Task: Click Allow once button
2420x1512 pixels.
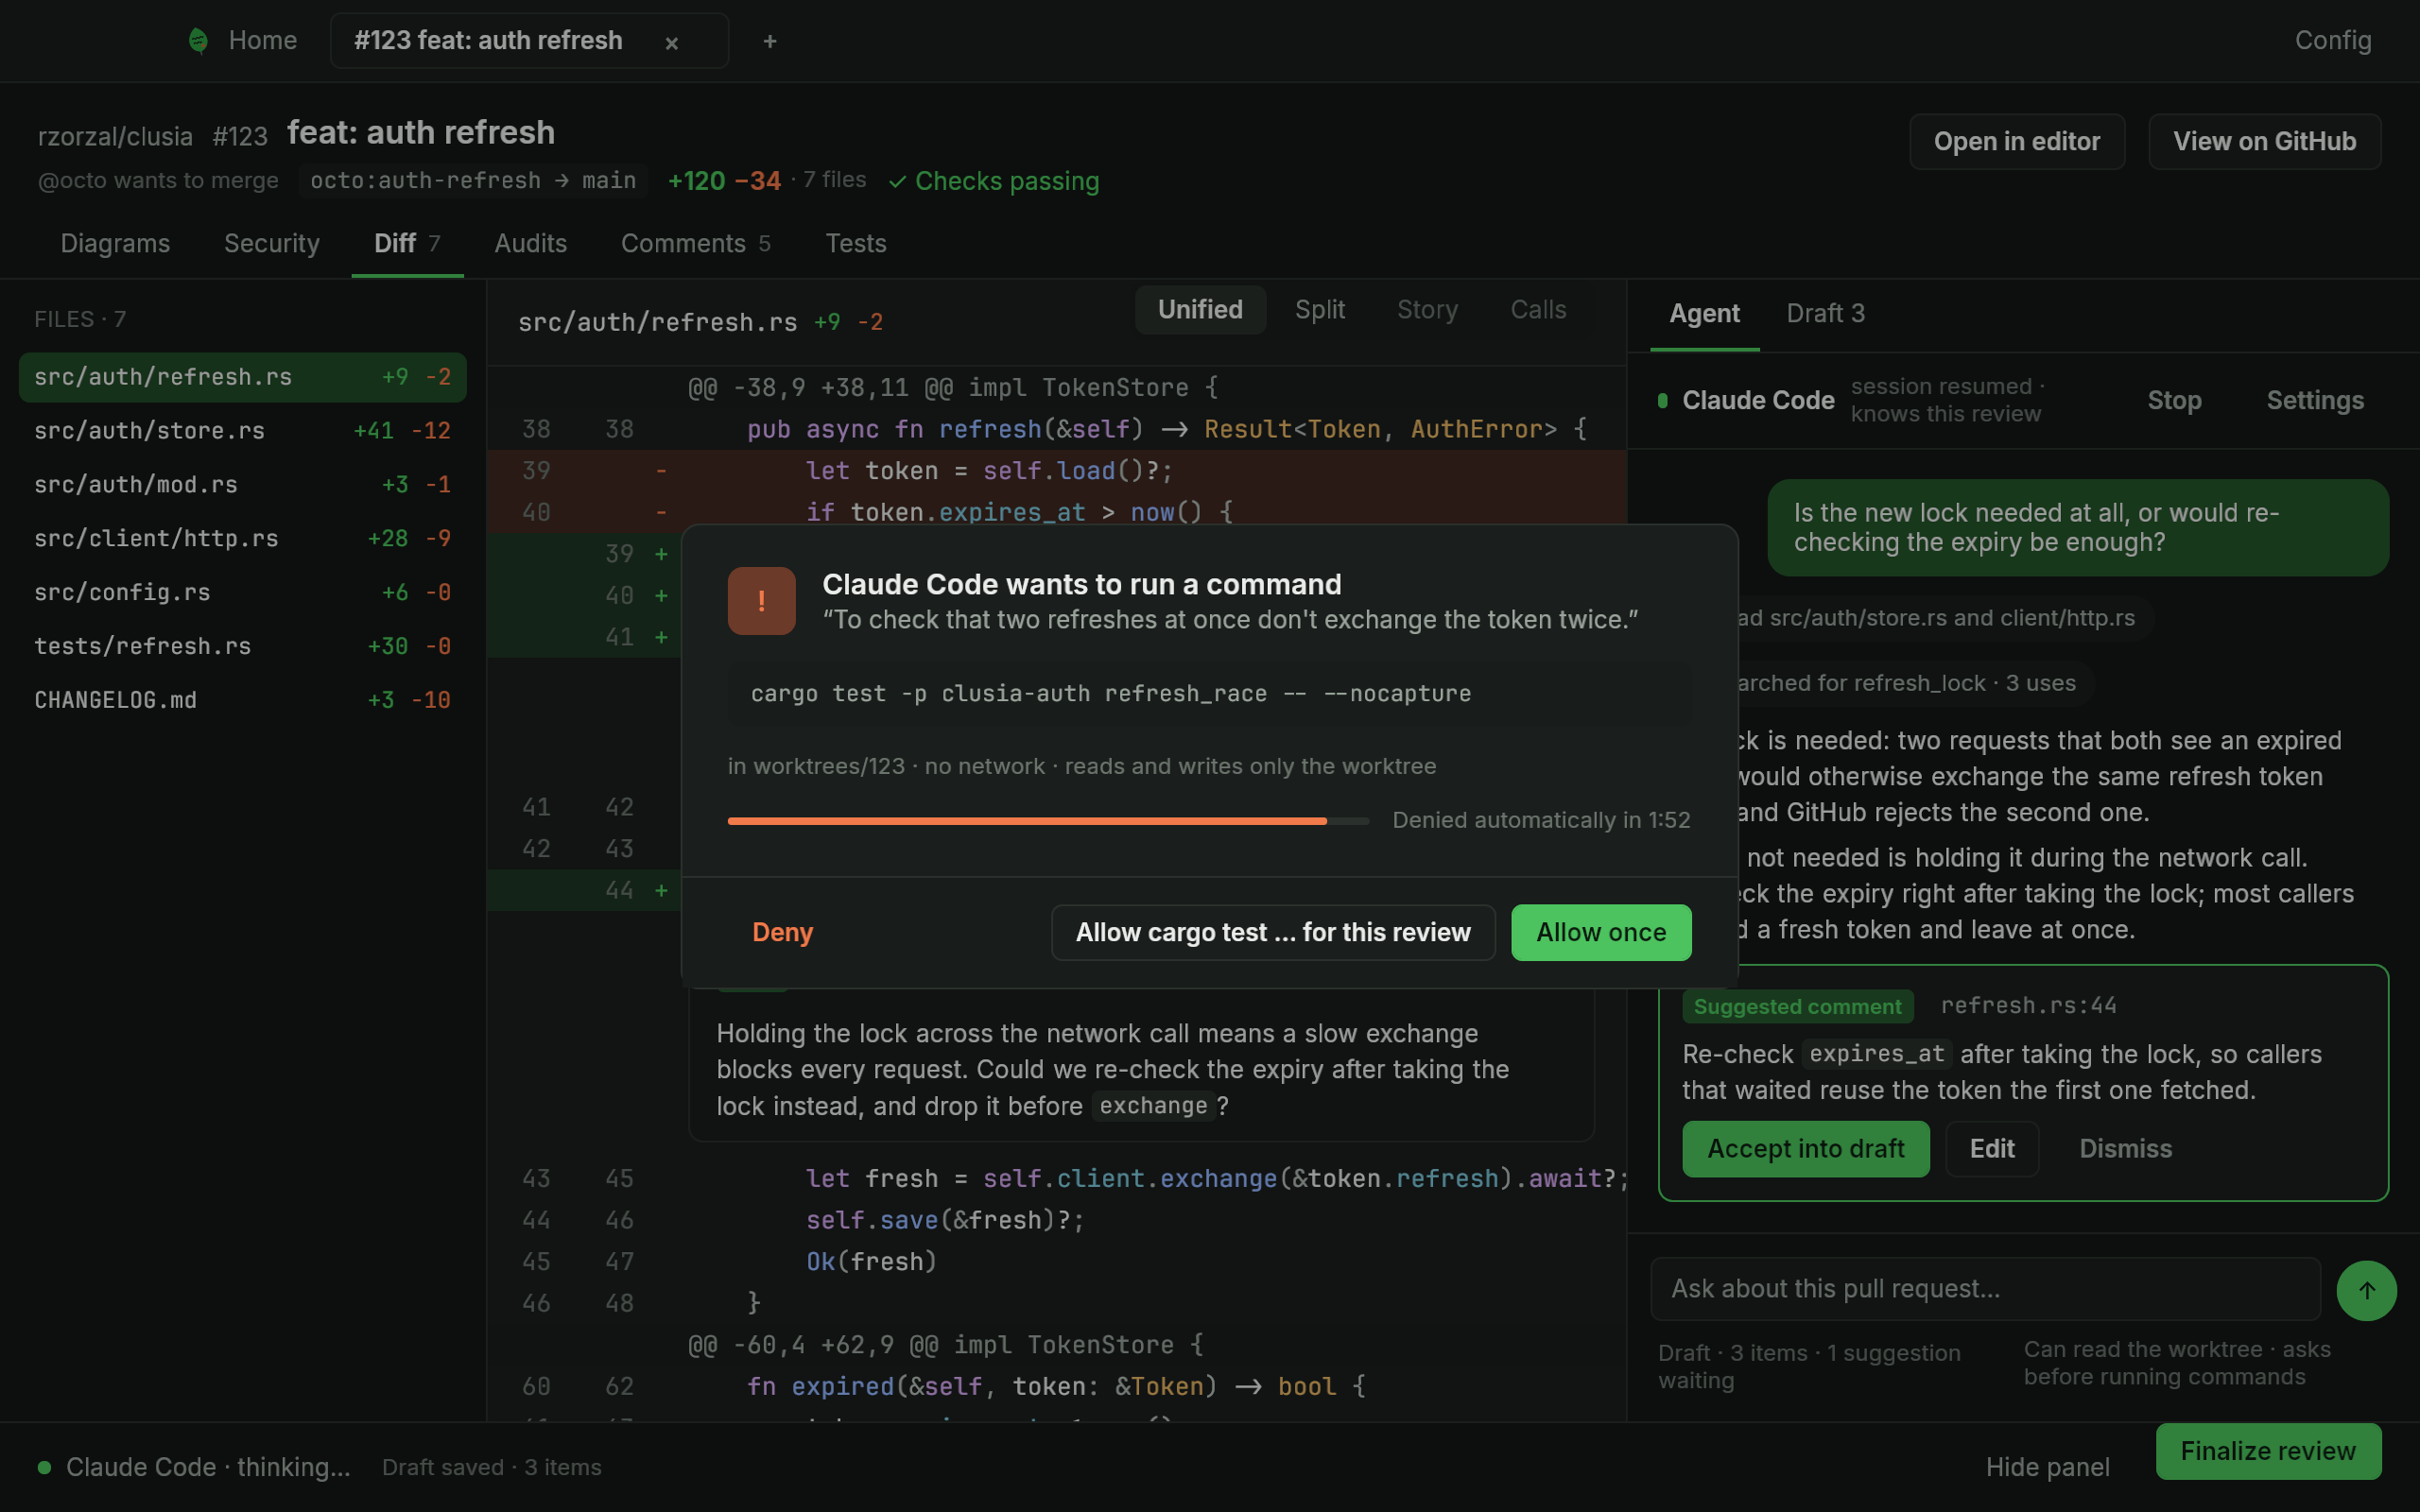Action: [1601, 932]
